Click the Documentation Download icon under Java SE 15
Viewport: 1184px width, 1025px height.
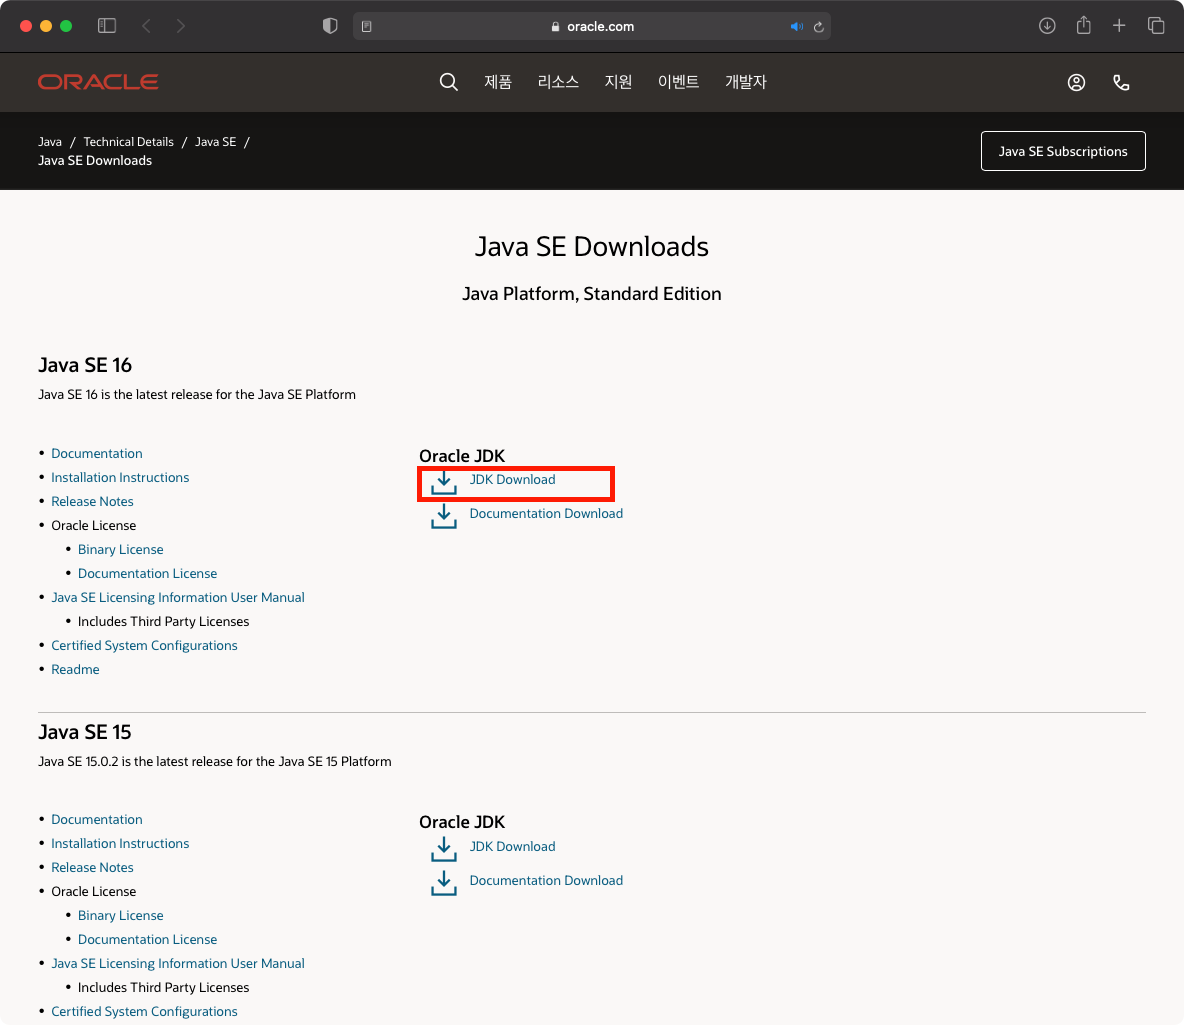point(444,882)
